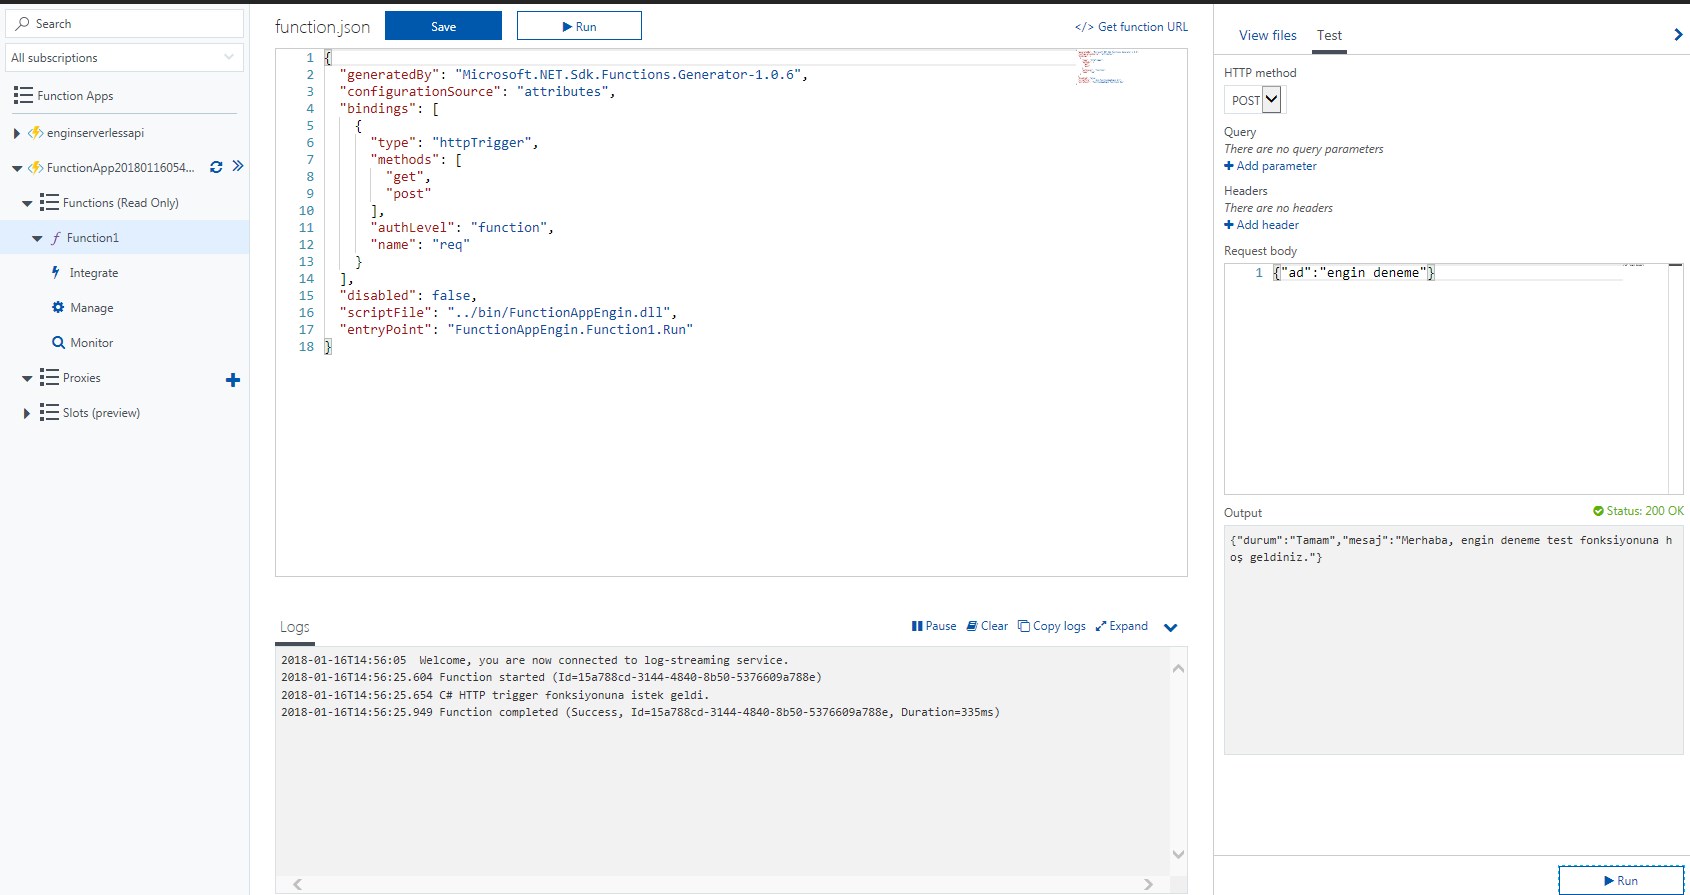This screenshot has width=1690, height=895.
Task: Select the Logs tab
Action: [295, 627]
